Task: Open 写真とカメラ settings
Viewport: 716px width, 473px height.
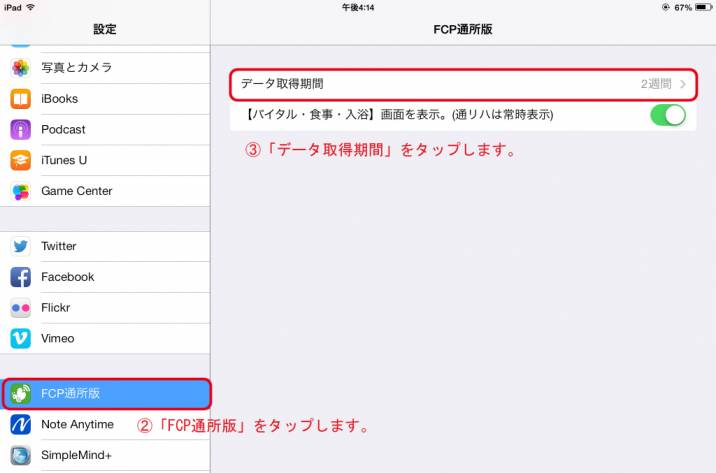Action: coord(105,68)
